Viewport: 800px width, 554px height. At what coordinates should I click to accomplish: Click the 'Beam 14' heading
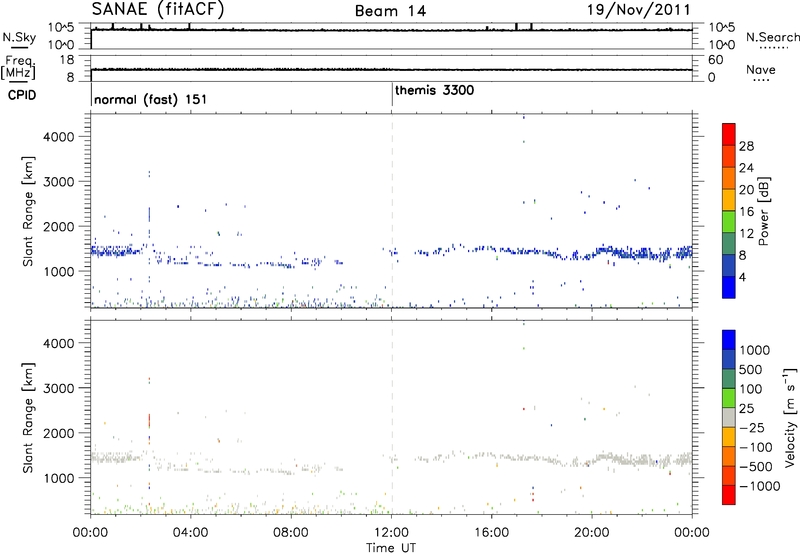(390, 11)
